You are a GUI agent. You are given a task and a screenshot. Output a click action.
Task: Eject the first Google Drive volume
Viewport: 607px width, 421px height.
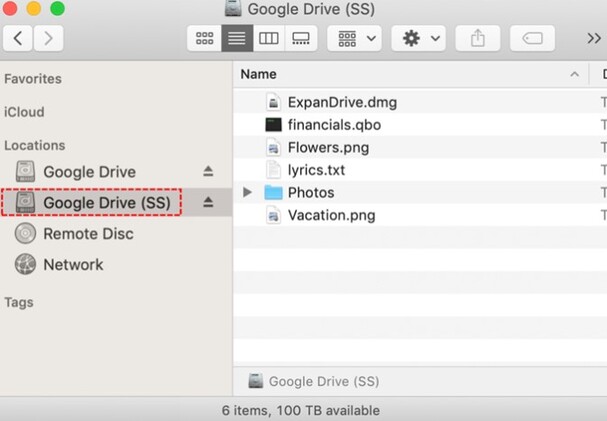[x=208, y=172]
